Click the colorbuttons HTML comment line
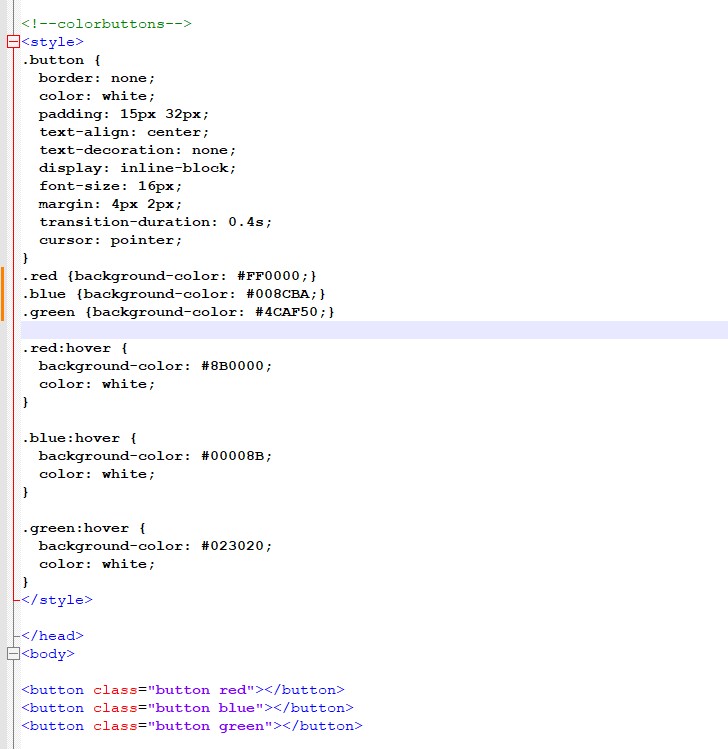This screenshot has height=749, width=728. click(x=106, y=24)
